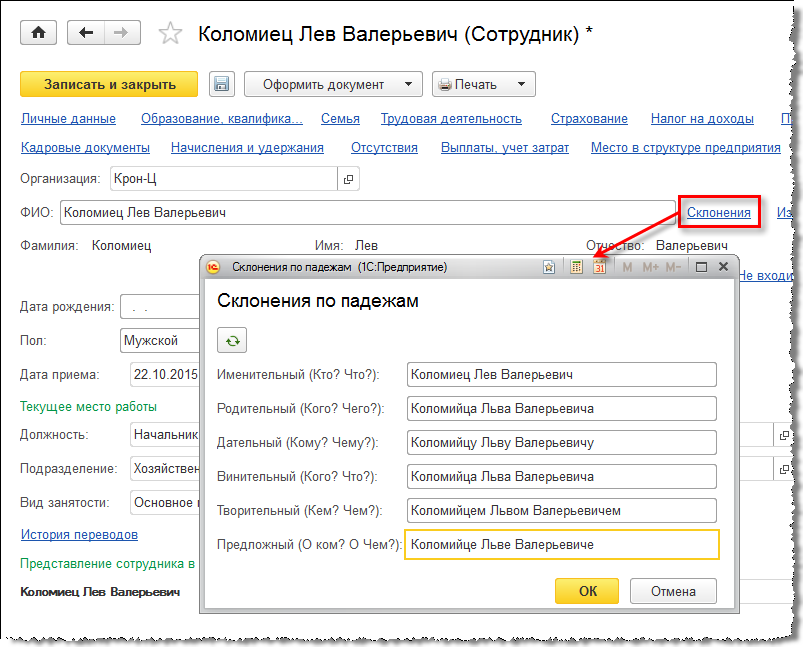Click the Склонения link
Screen dimensions: 803x647
[x=718, y=212]
